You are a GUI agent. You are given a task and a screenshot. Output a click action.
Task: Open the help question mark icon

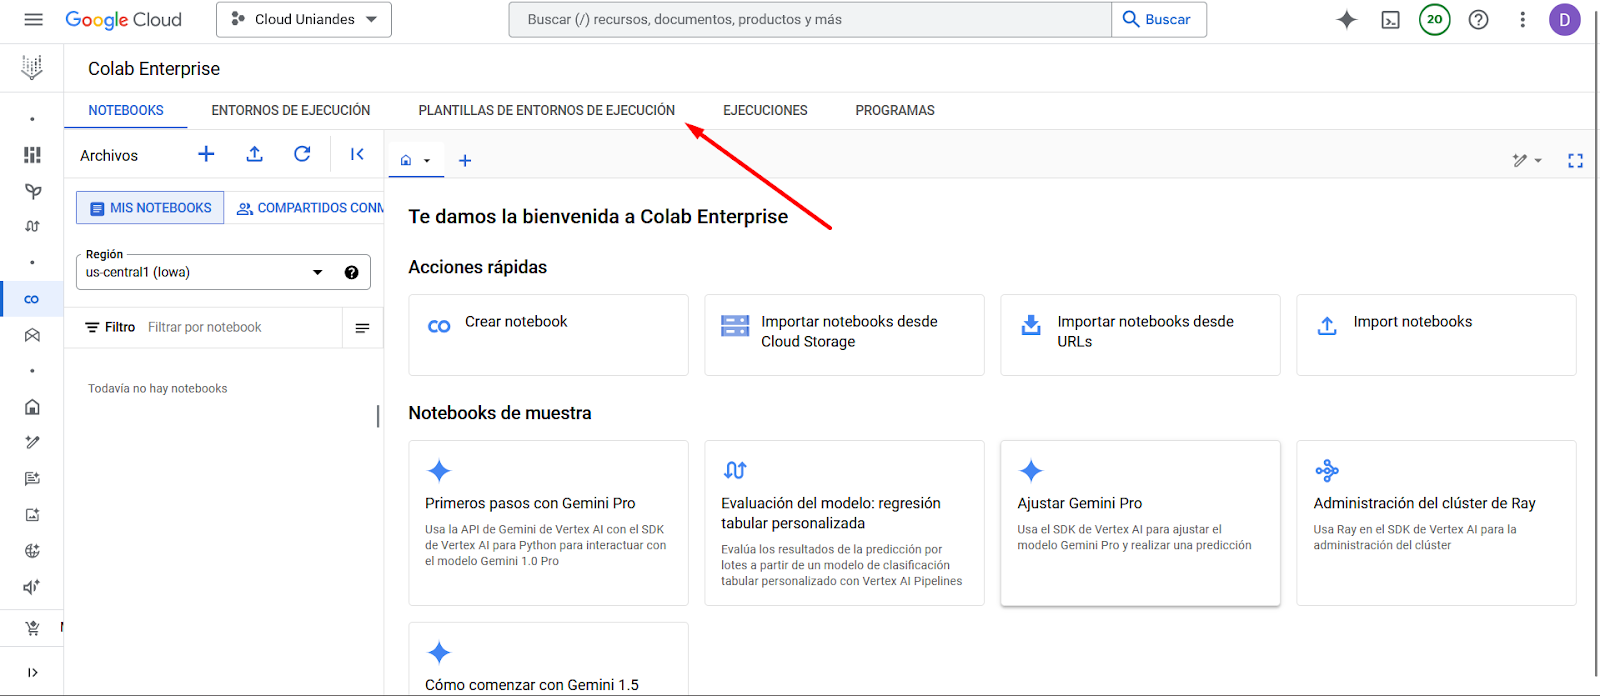(1478, 19)
